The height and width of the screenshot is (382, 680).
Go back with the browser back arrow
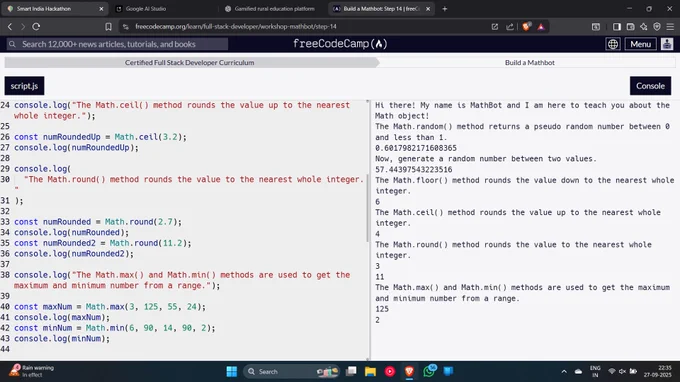coord(10,26)
